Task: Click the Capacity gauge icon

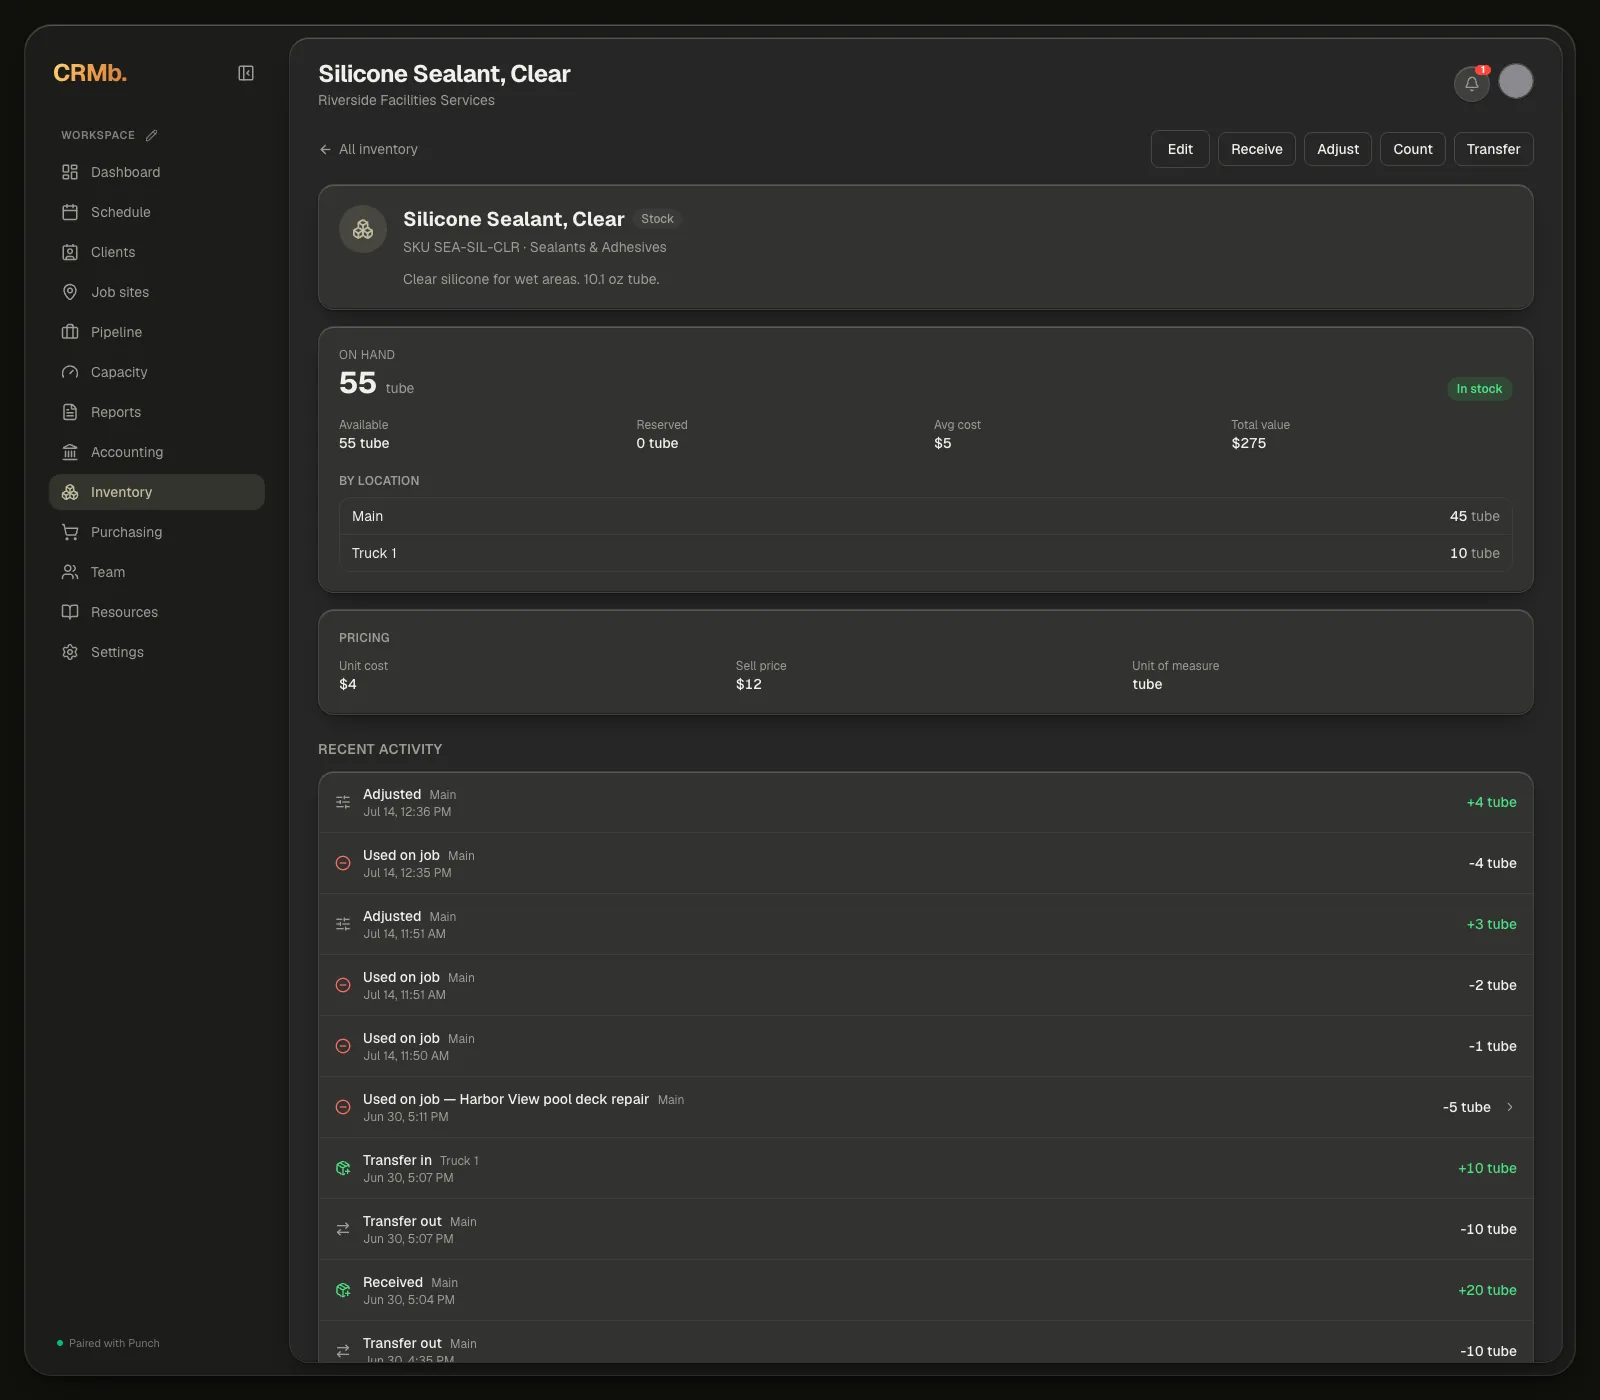Action: point(70,372)
